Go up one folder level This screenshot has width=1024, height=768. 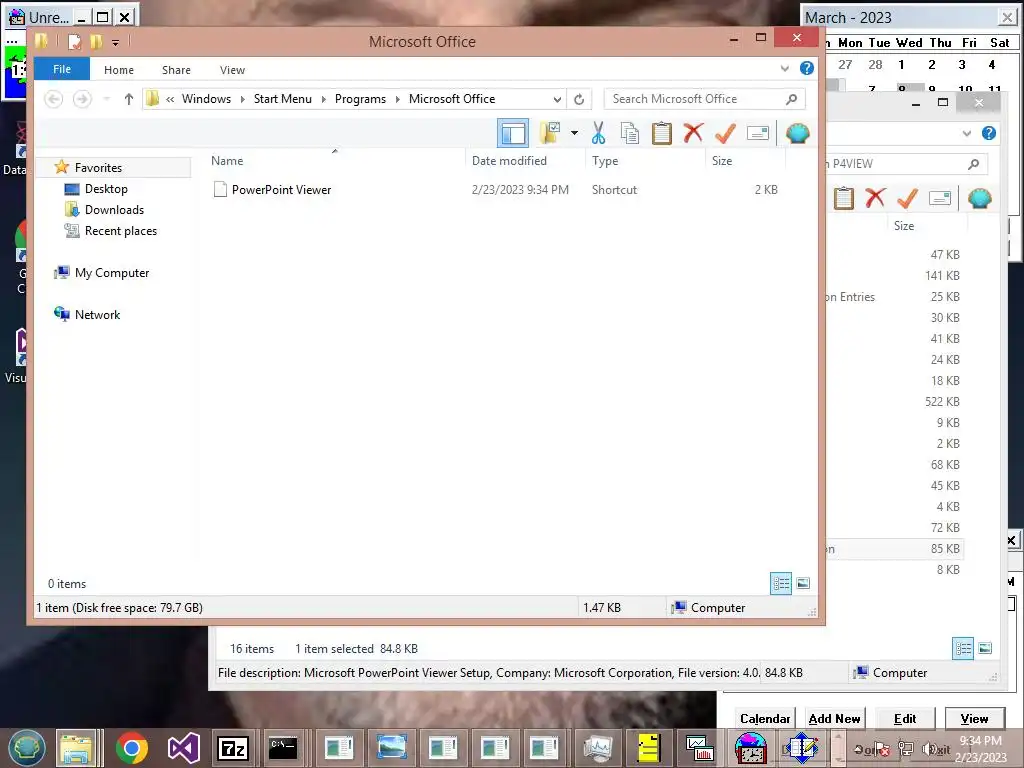click(x=129, y=99)
